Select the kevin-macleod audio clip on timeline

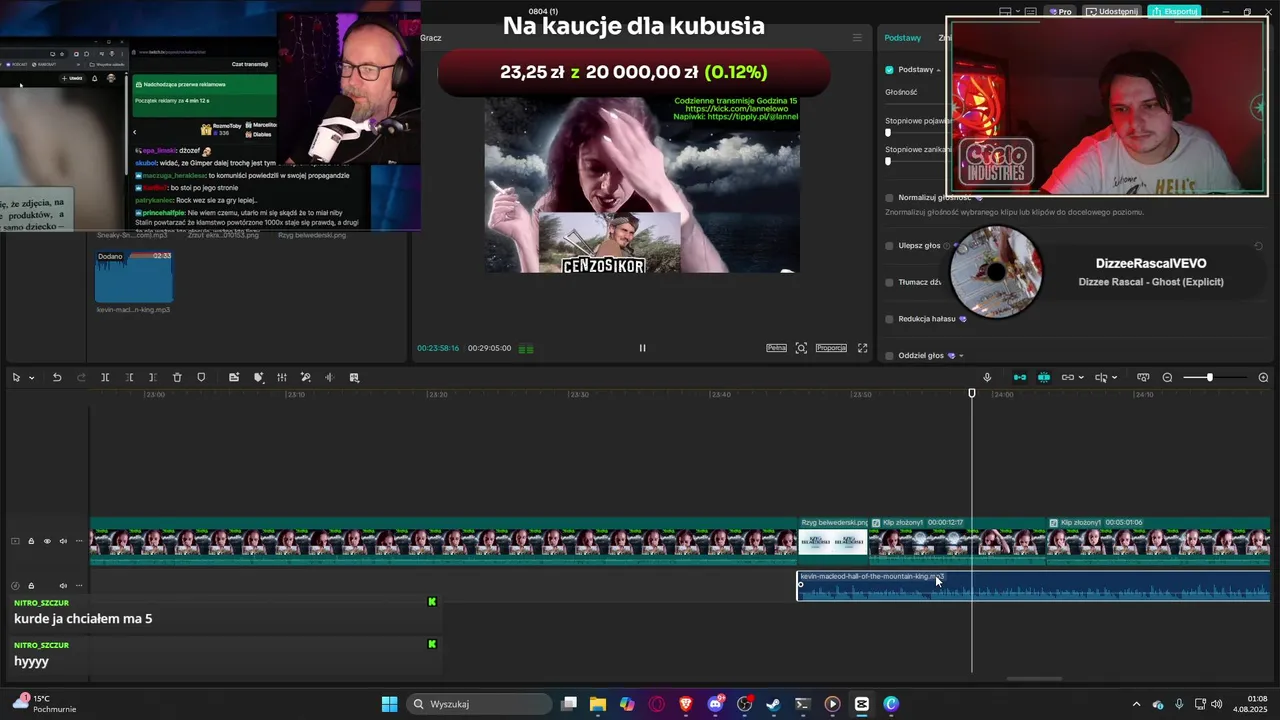tap(1033, 586)
